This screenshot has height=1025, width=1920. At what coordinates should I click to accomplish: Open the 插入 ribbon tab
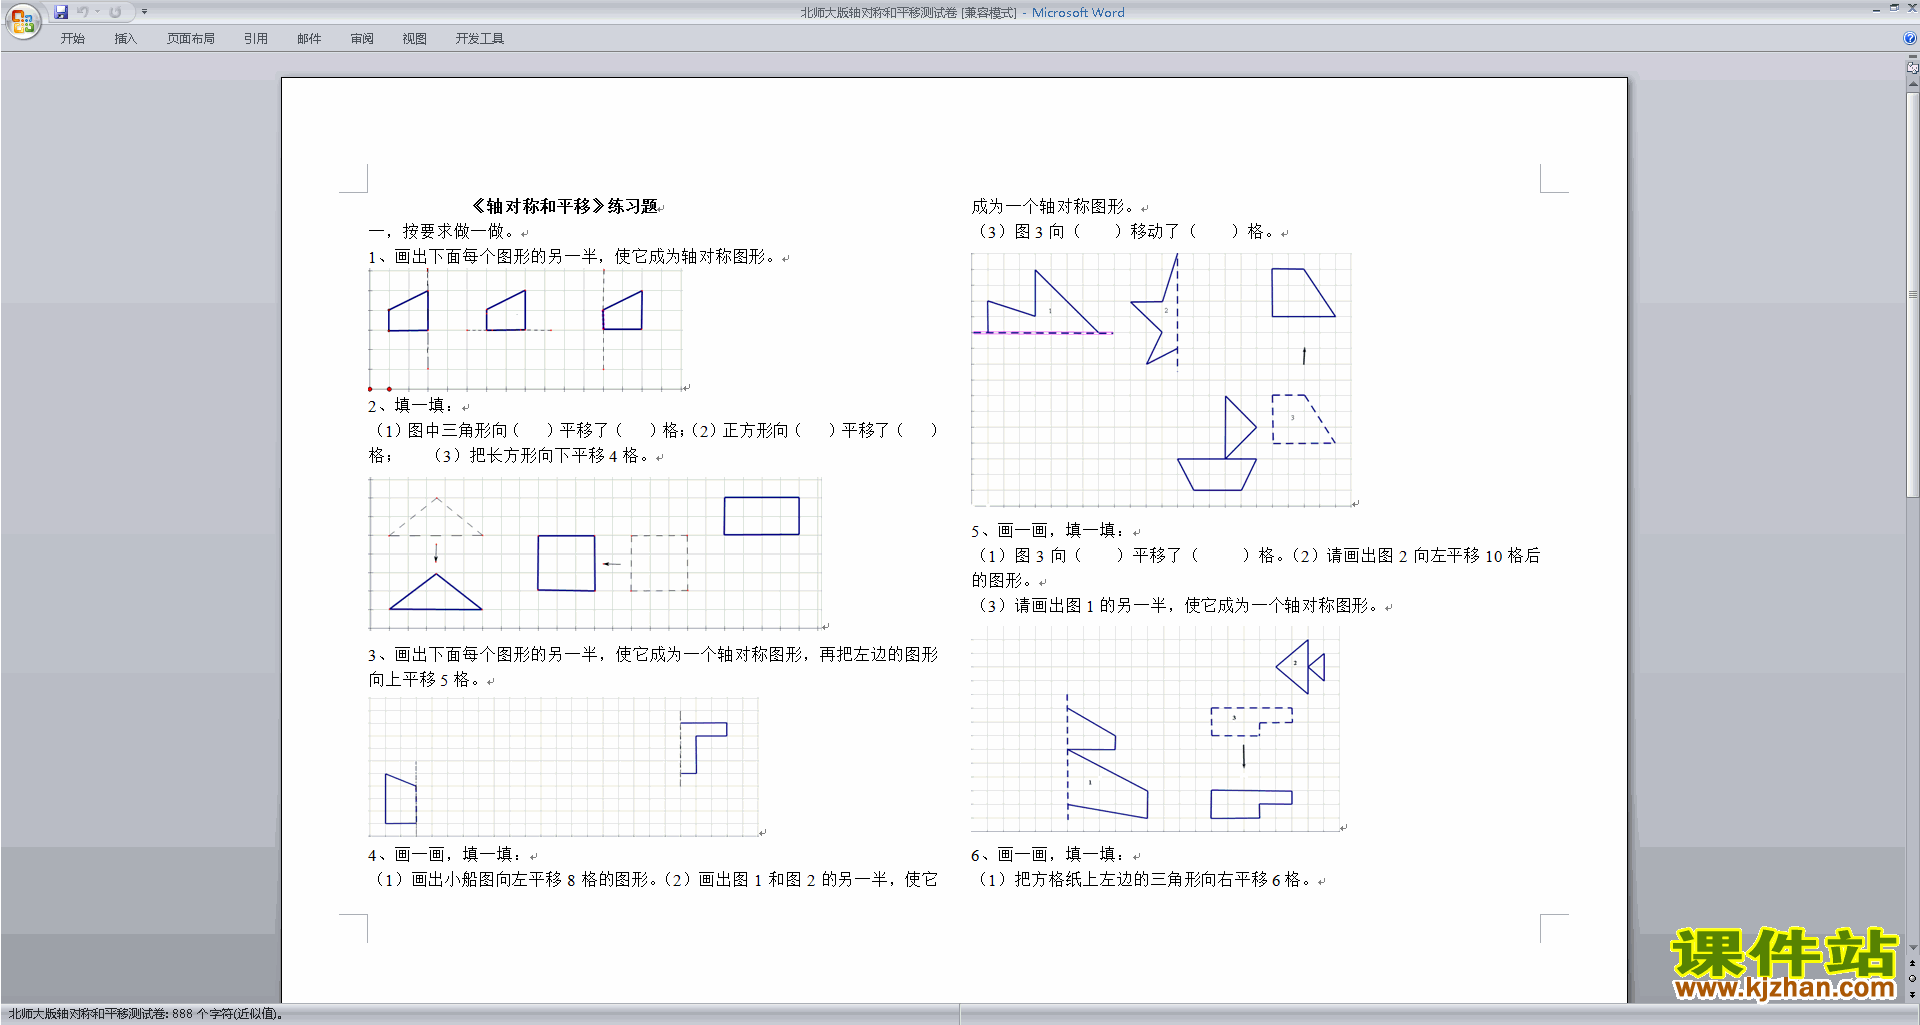click(x=125, y=39)
